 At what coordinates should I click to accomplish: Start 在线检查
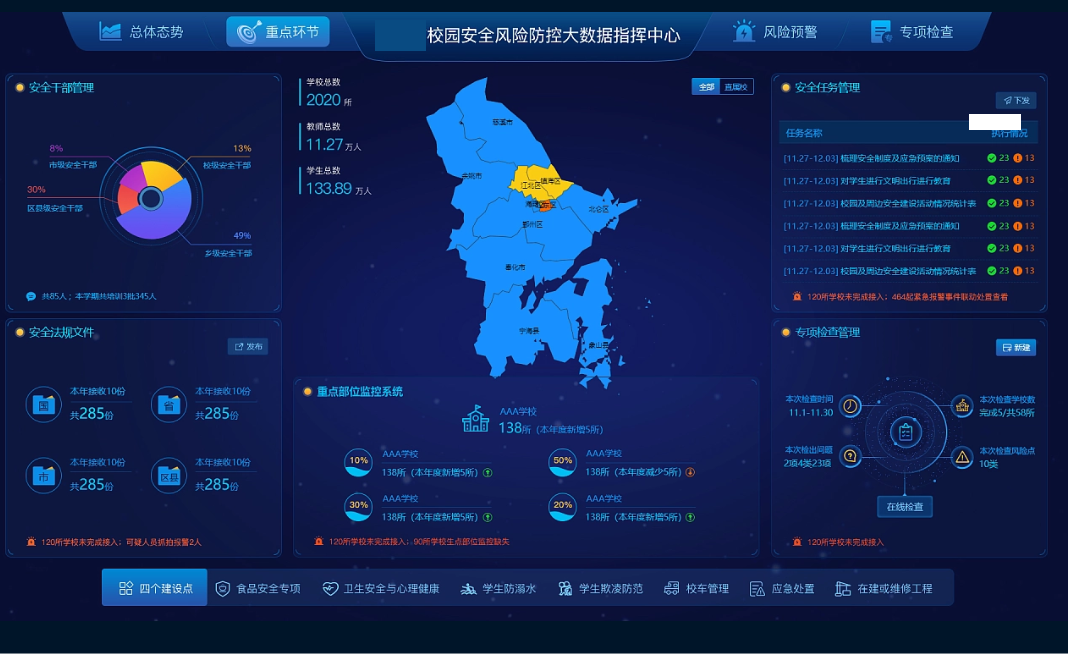[905, 506]
